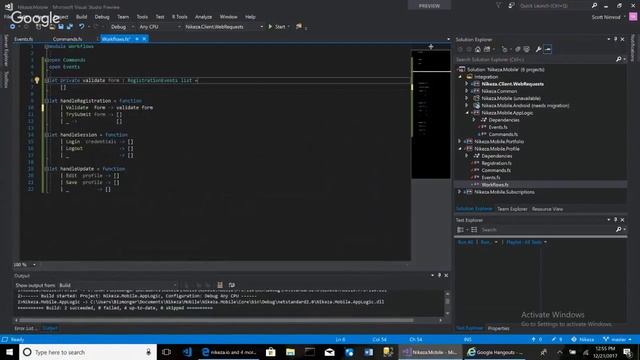Expand the Nikeza.Mobile.Subscriptions project
Screen dimensions: 640x360
(460, 192)
